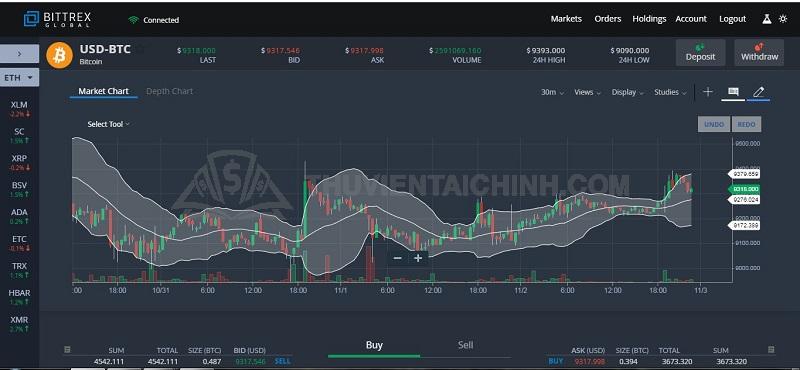Select XMR in the market list

[19, 324]
